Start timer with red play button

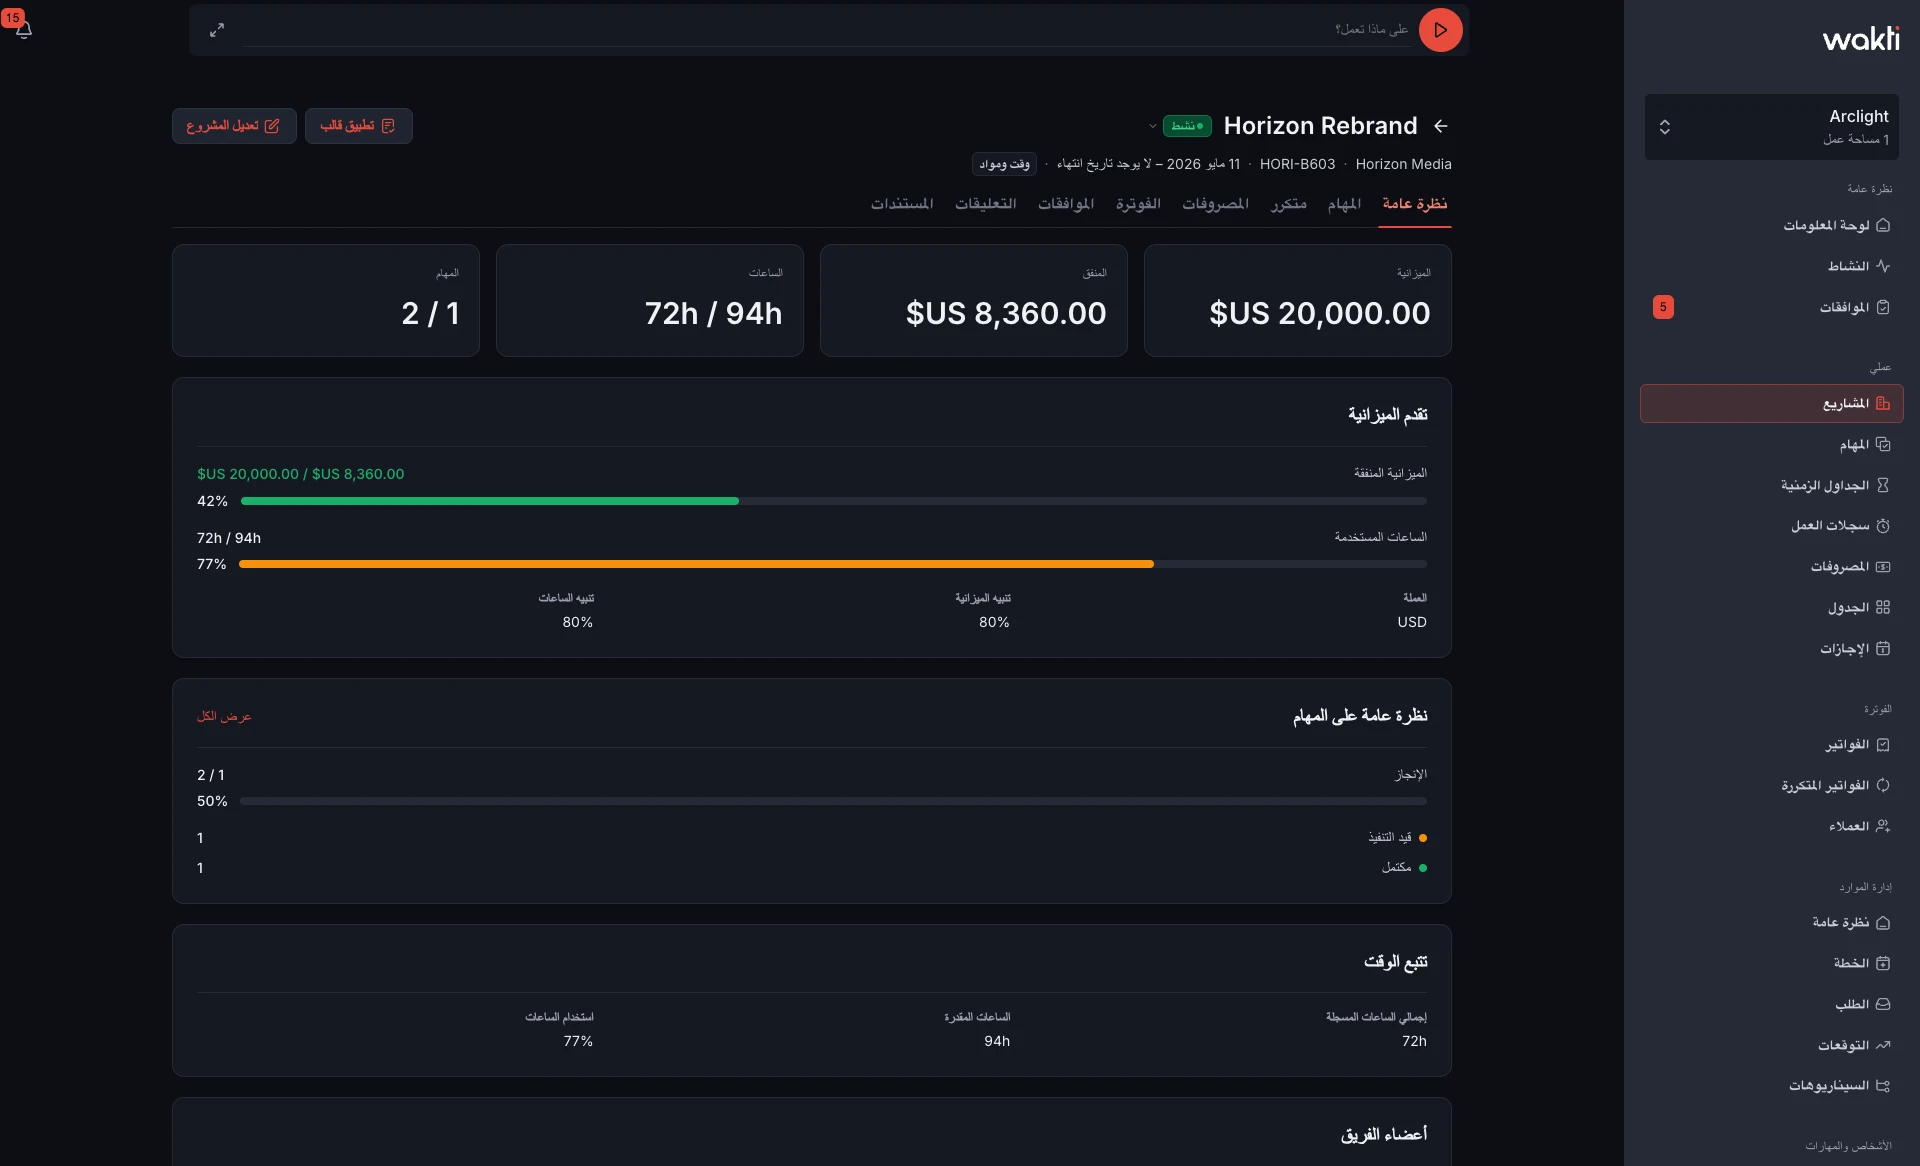click(1440, 30)
